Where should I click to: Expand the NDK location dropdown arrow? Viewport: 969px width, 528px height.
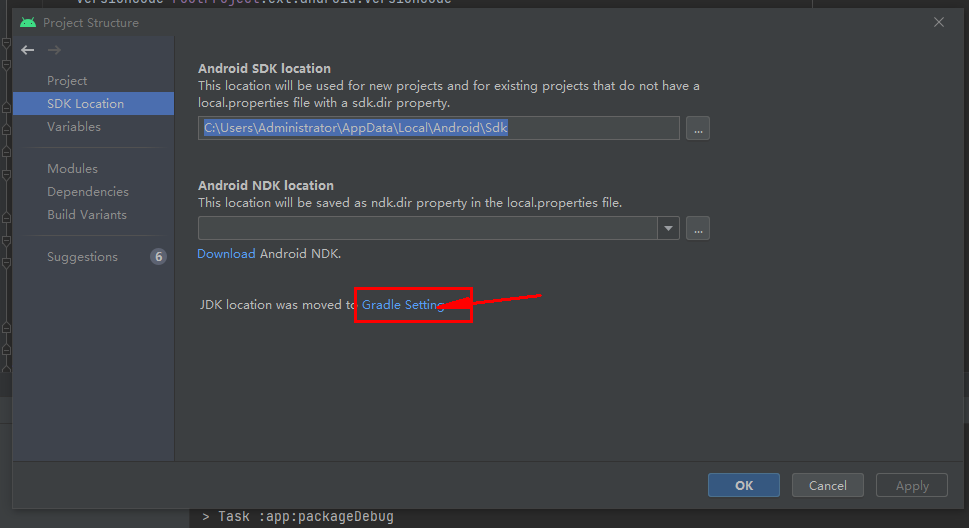pos(668,228)
